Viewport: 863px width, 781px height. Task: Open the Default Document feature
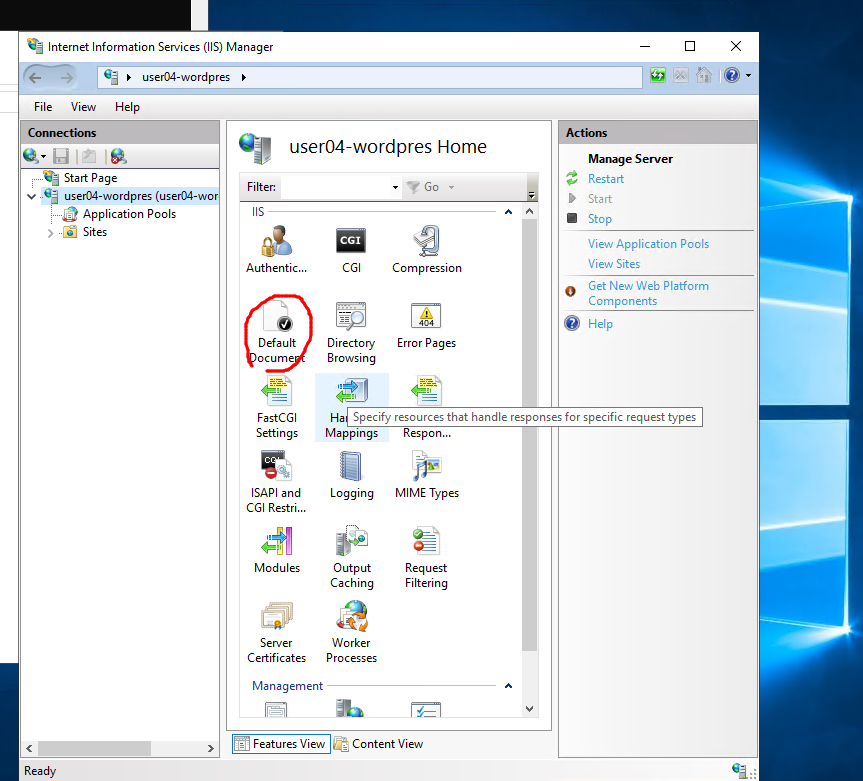277,332
